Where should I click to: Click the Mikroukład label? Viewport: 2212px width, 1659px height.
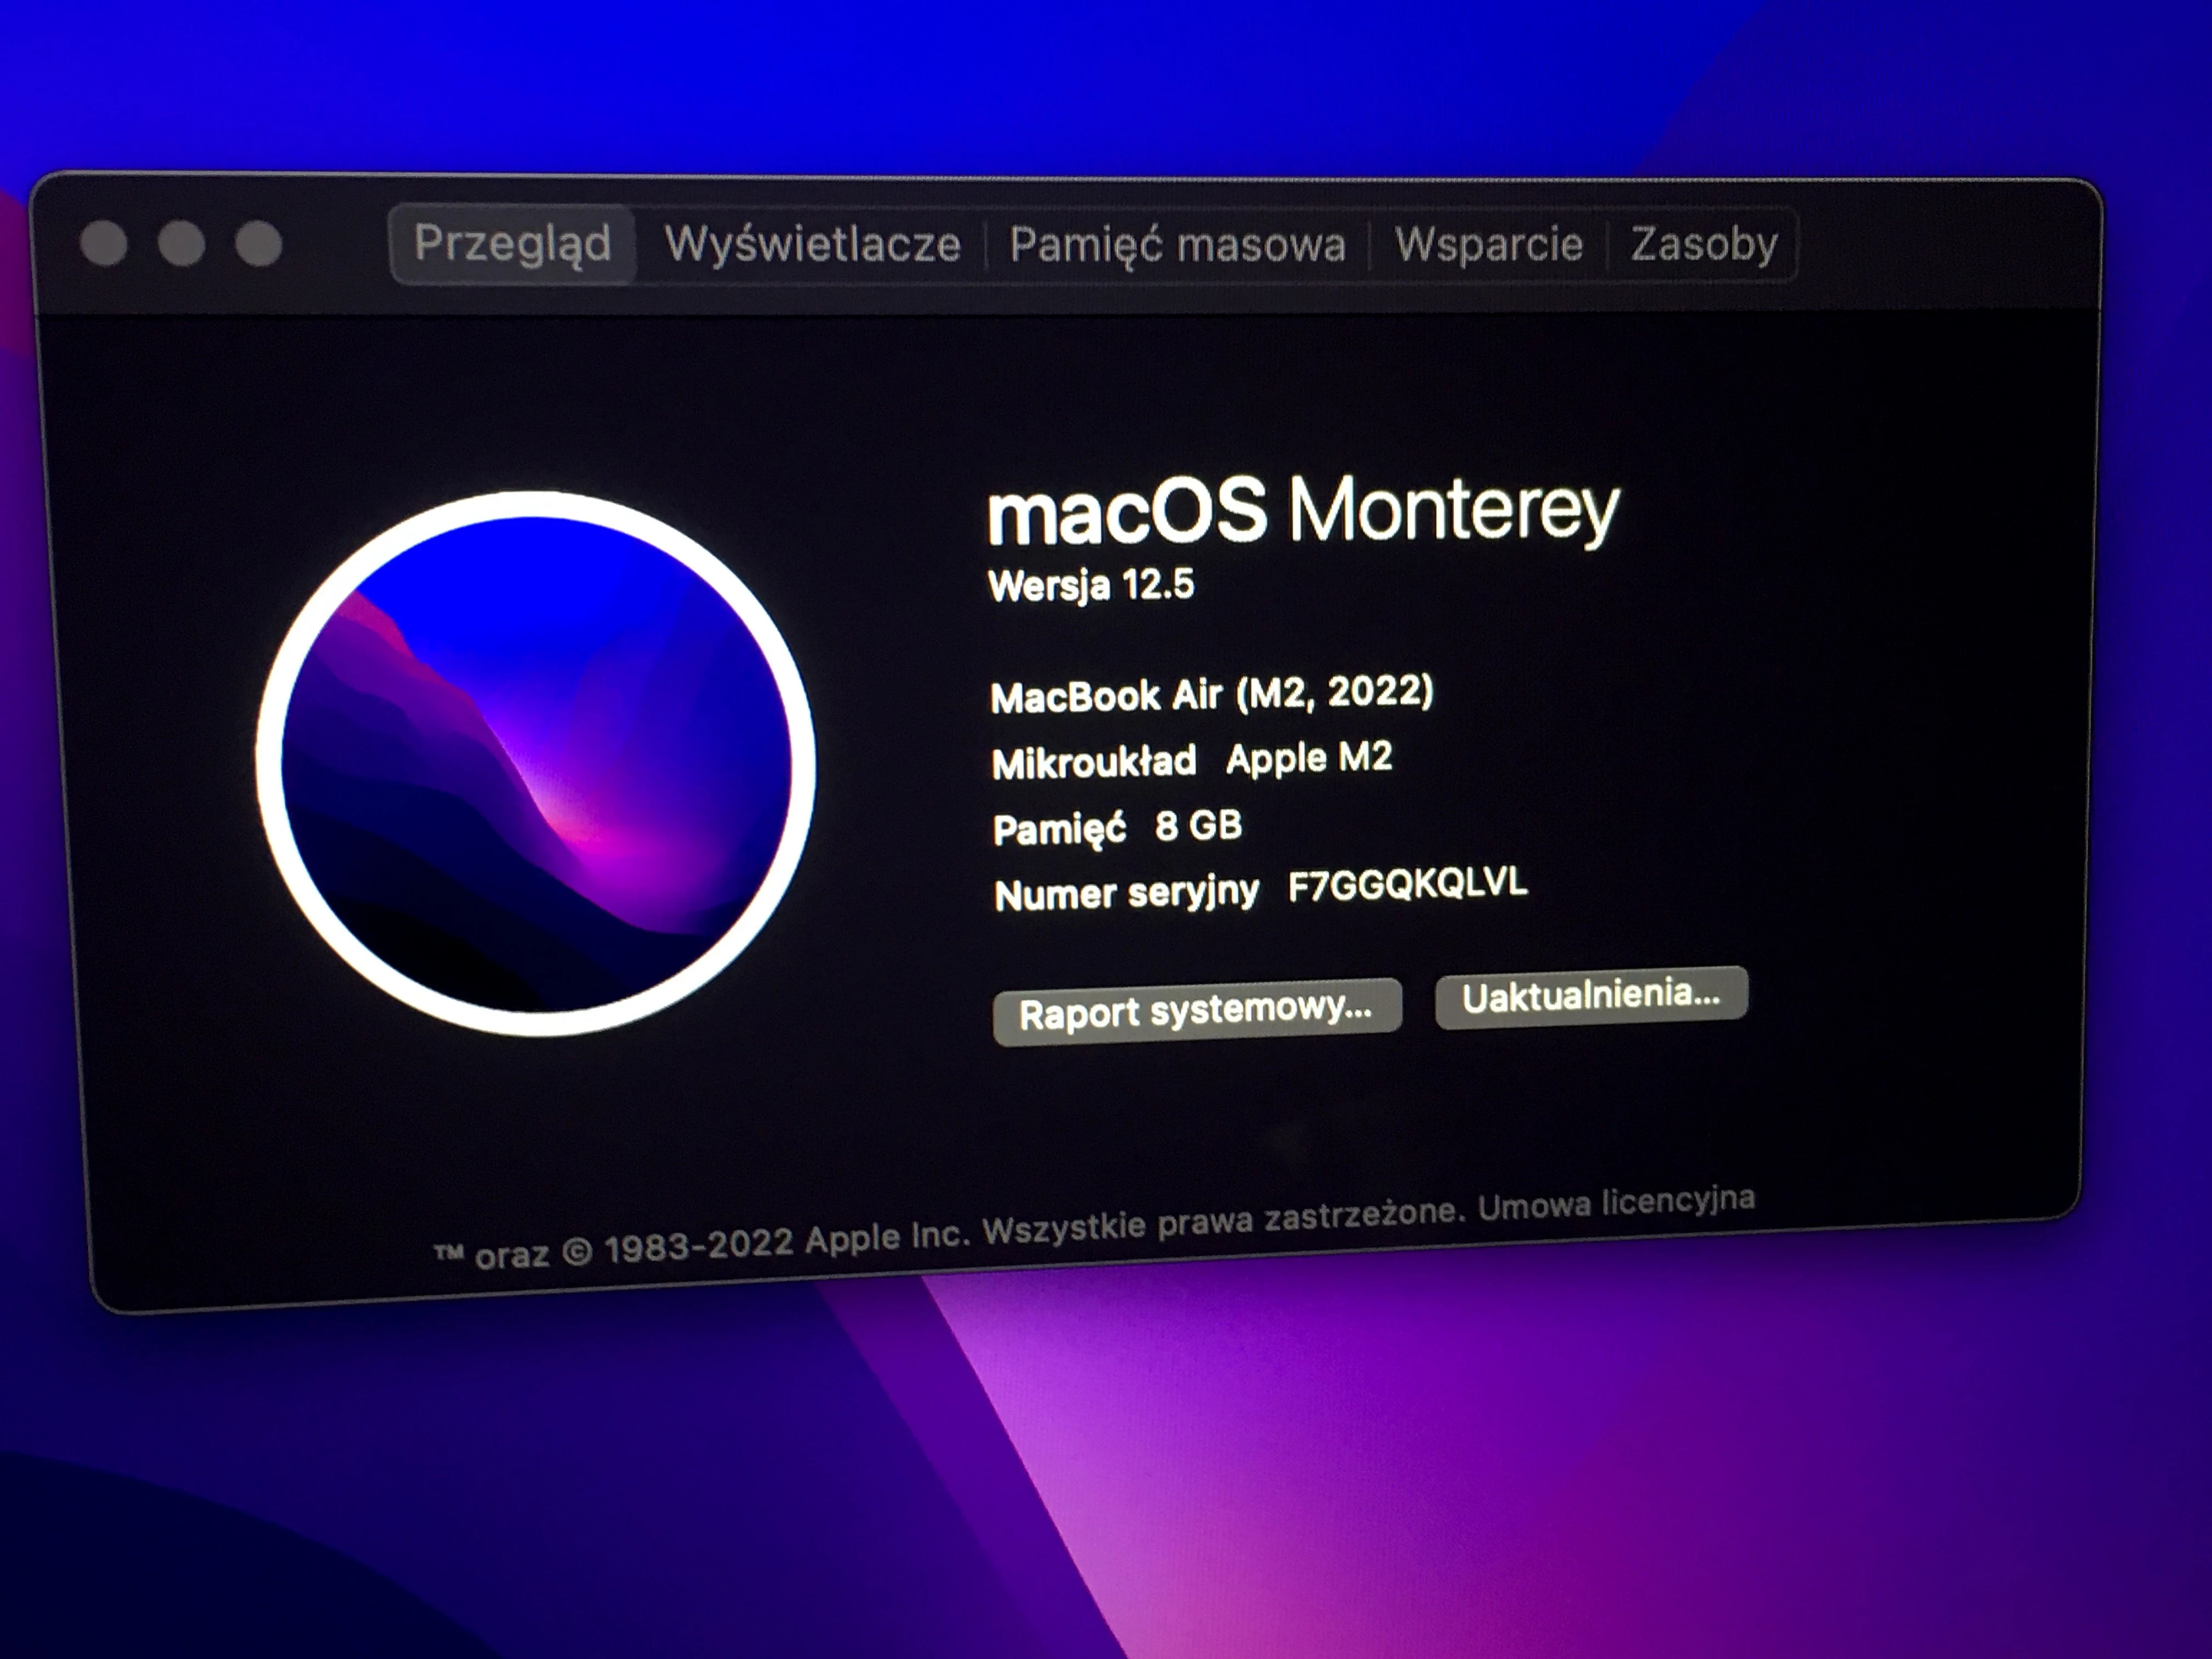coord(1093,762)
